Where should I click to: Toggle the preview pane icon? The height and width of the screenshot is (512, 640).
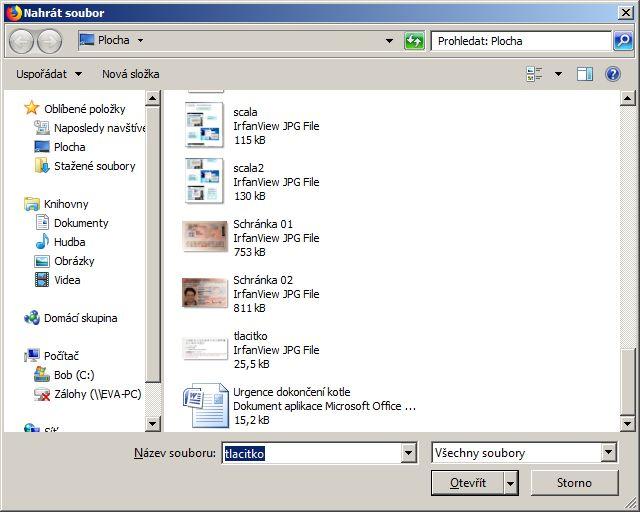click(x=585, y=74)
